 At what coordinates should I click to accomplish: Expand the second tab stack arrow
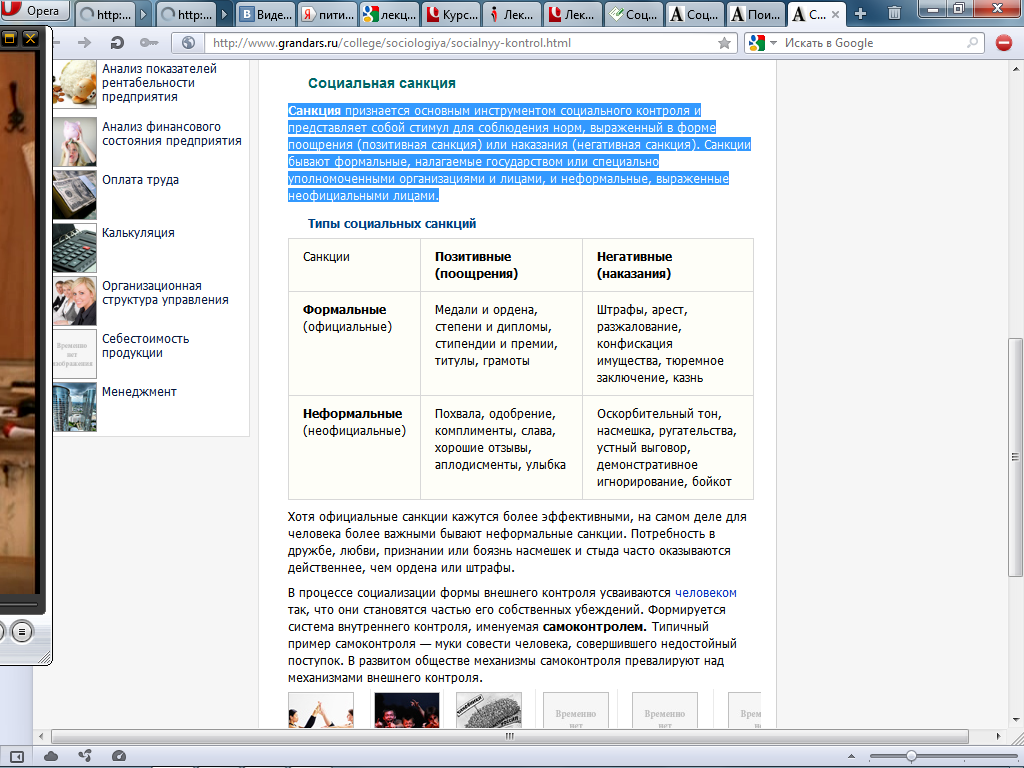[x=224, y=14]
